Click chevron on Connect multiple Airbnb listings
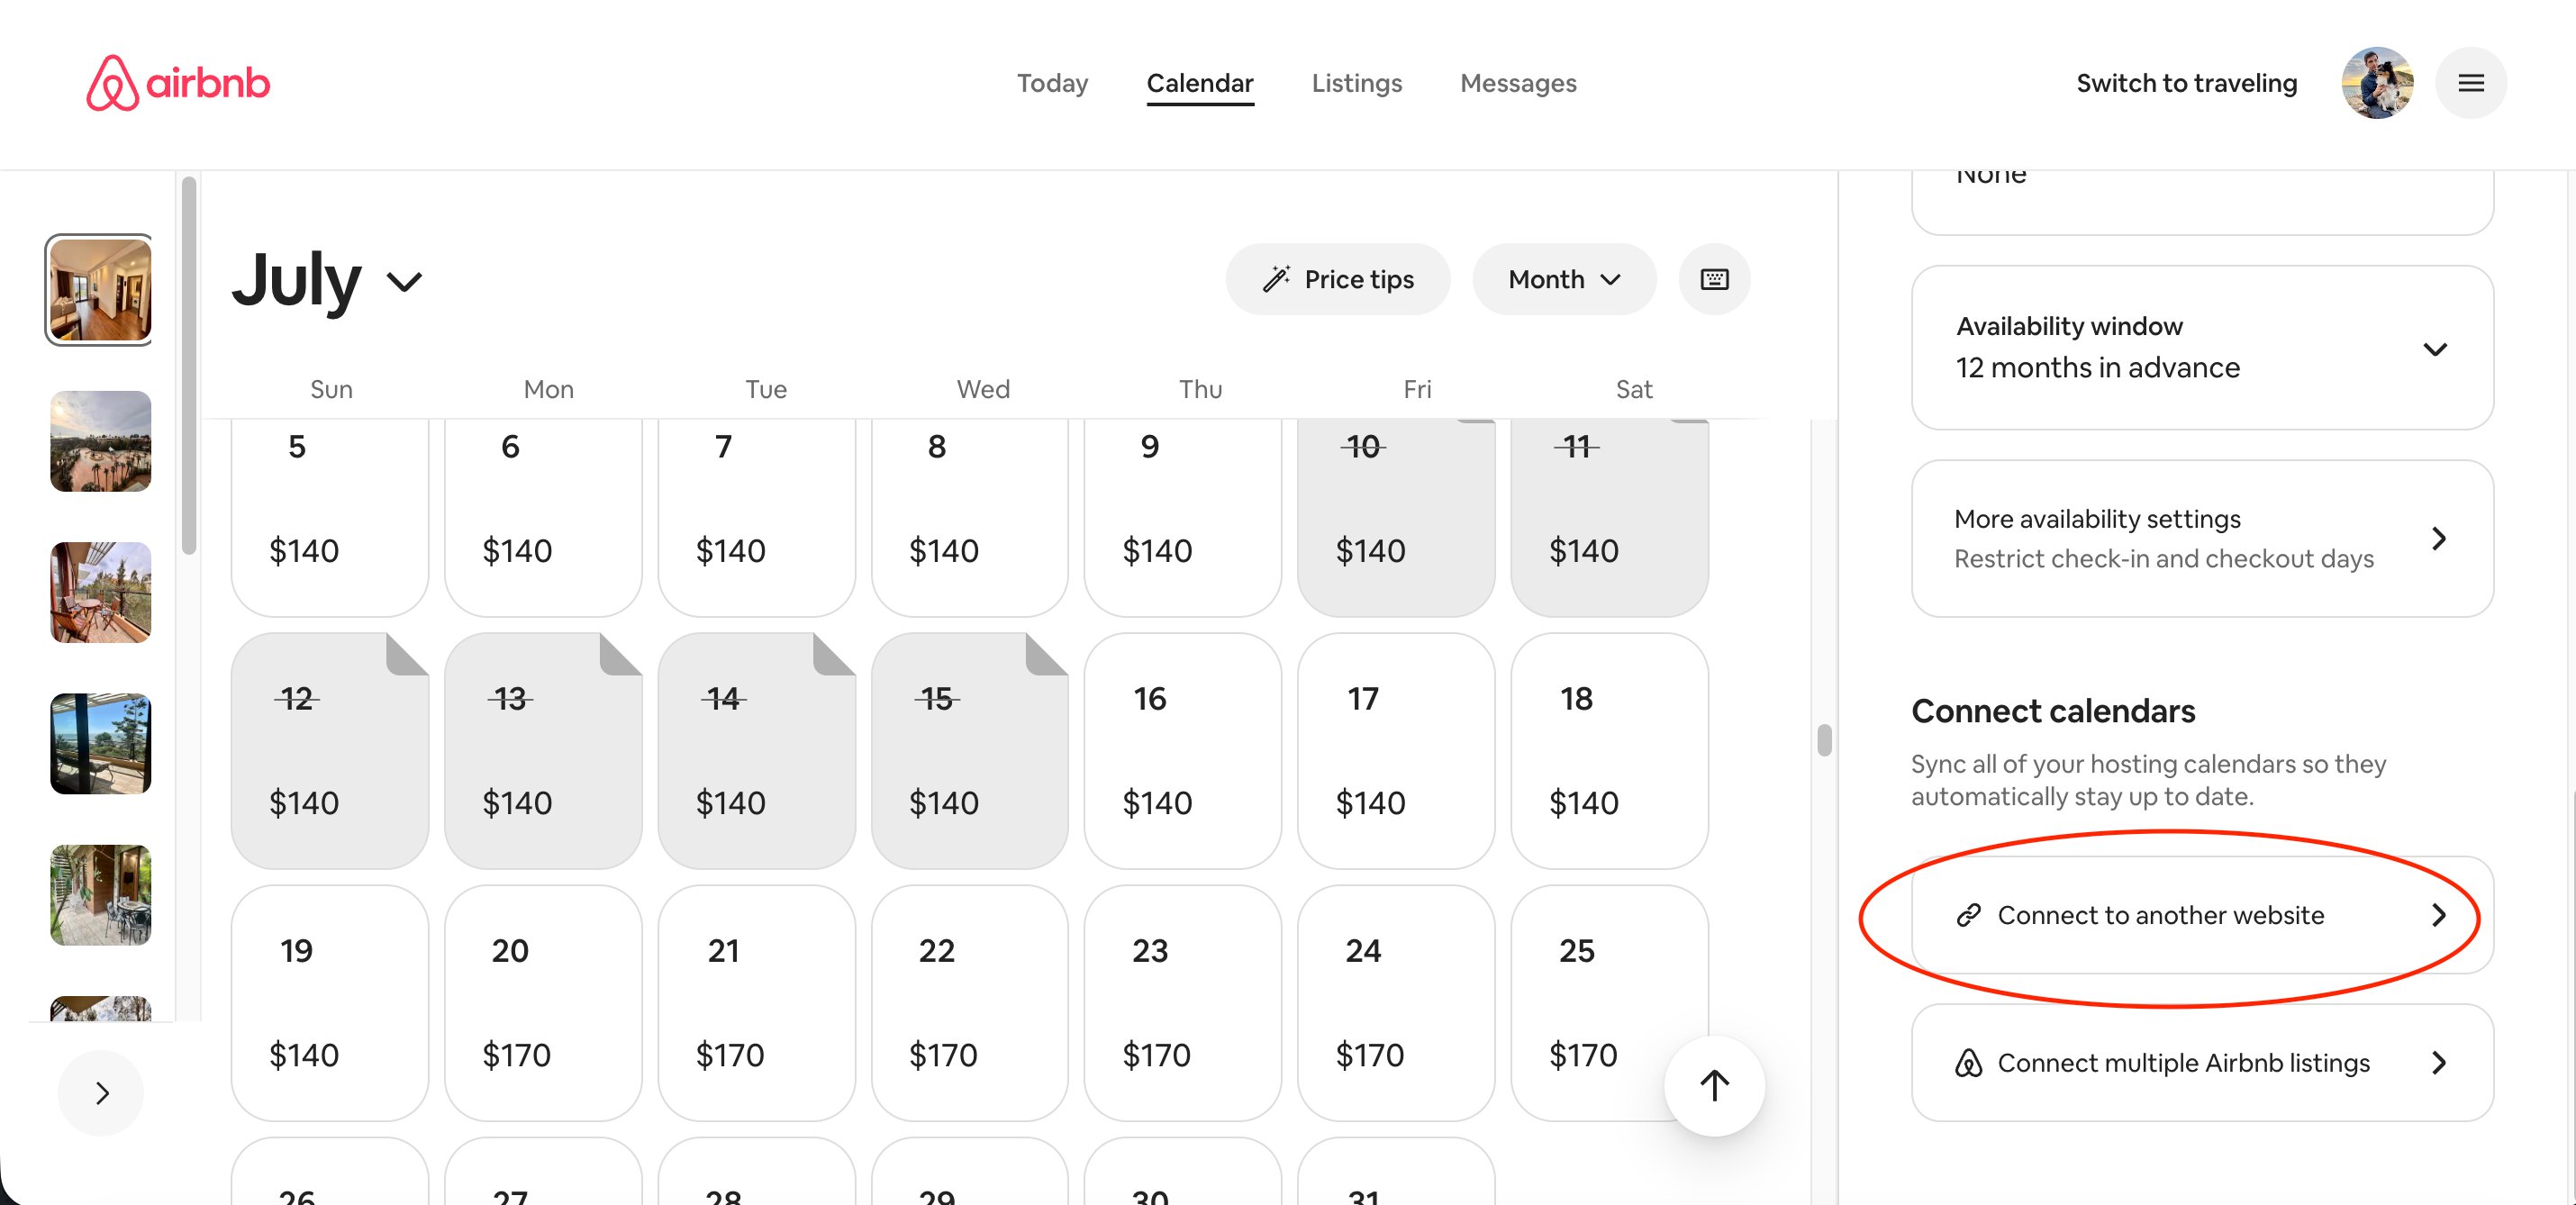The image size is (2576, 1205). click(x=2439, y=1062)
